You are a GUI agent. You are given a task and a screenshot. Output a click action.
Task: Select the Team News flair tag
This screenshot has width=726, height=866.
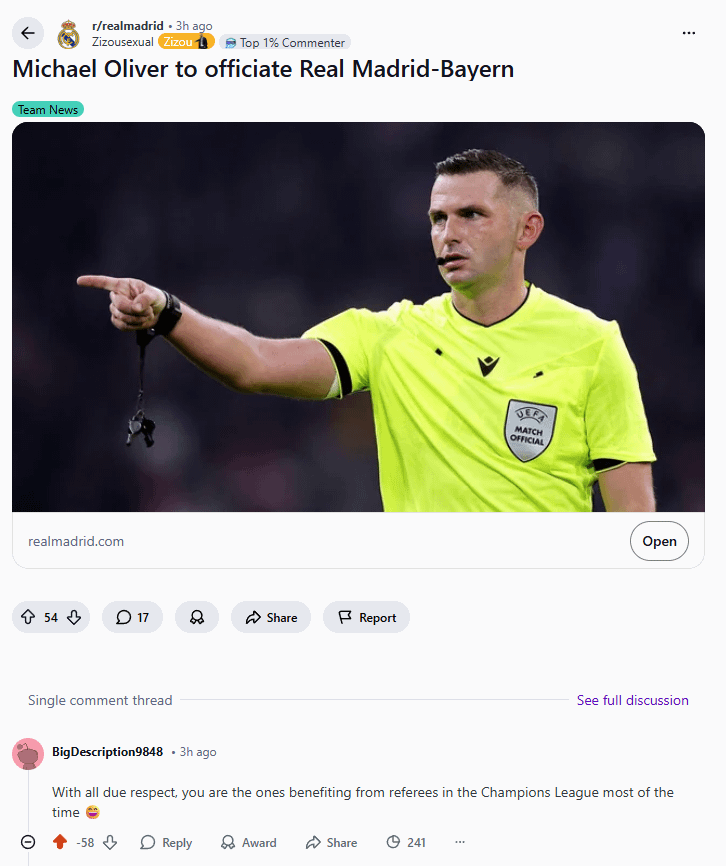click(48, 109)
